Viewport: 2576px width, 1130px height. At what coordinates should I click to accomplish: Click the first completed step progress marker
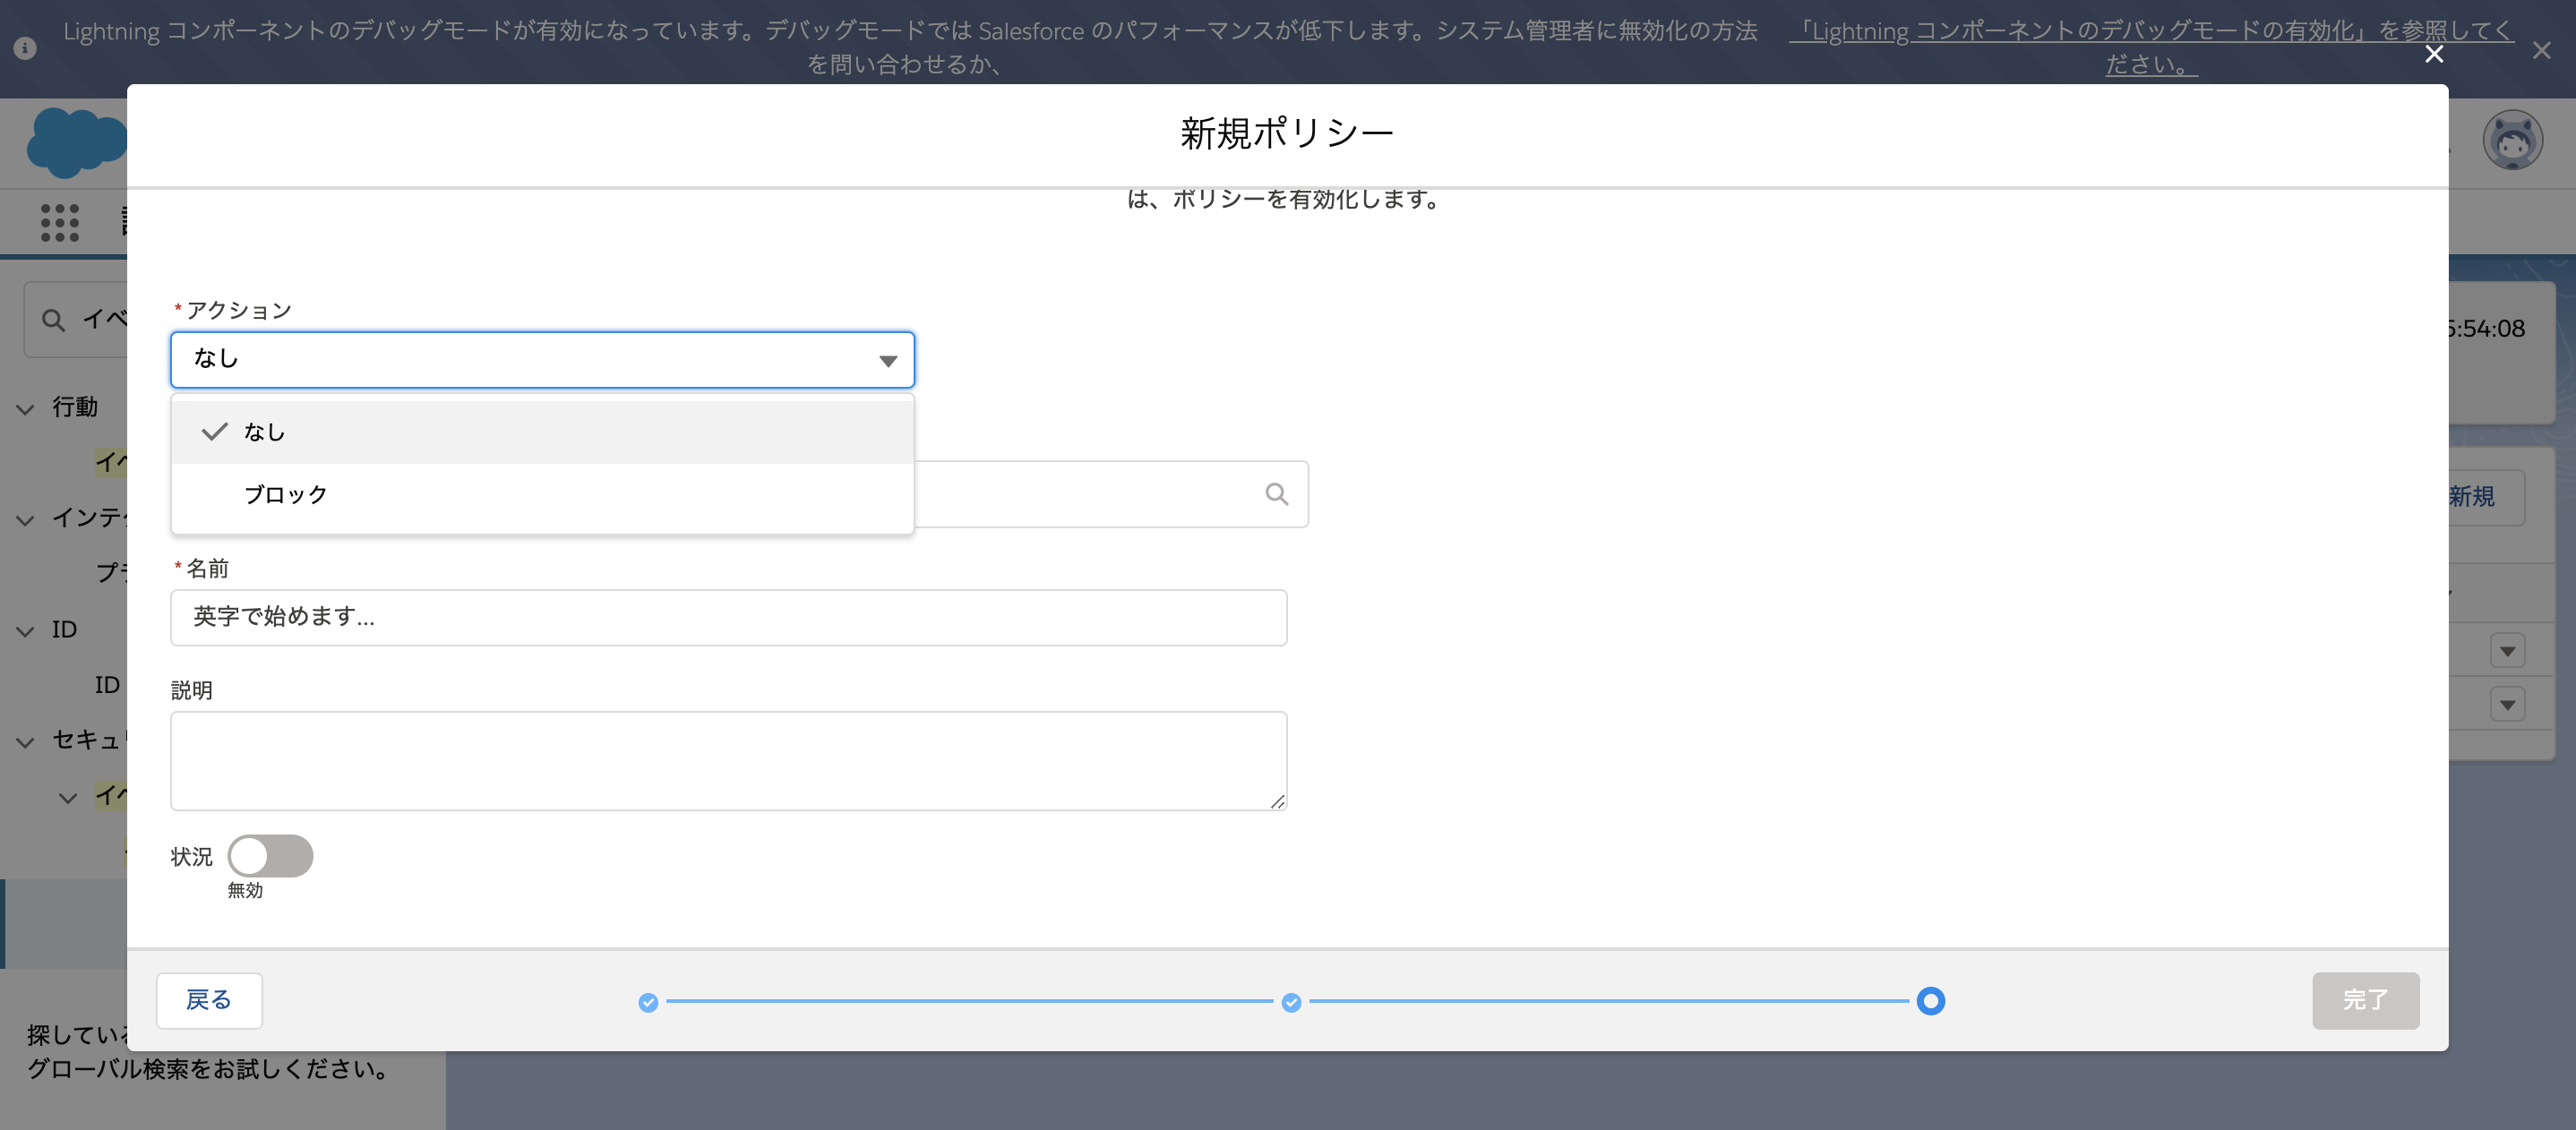pos(648,1002)
